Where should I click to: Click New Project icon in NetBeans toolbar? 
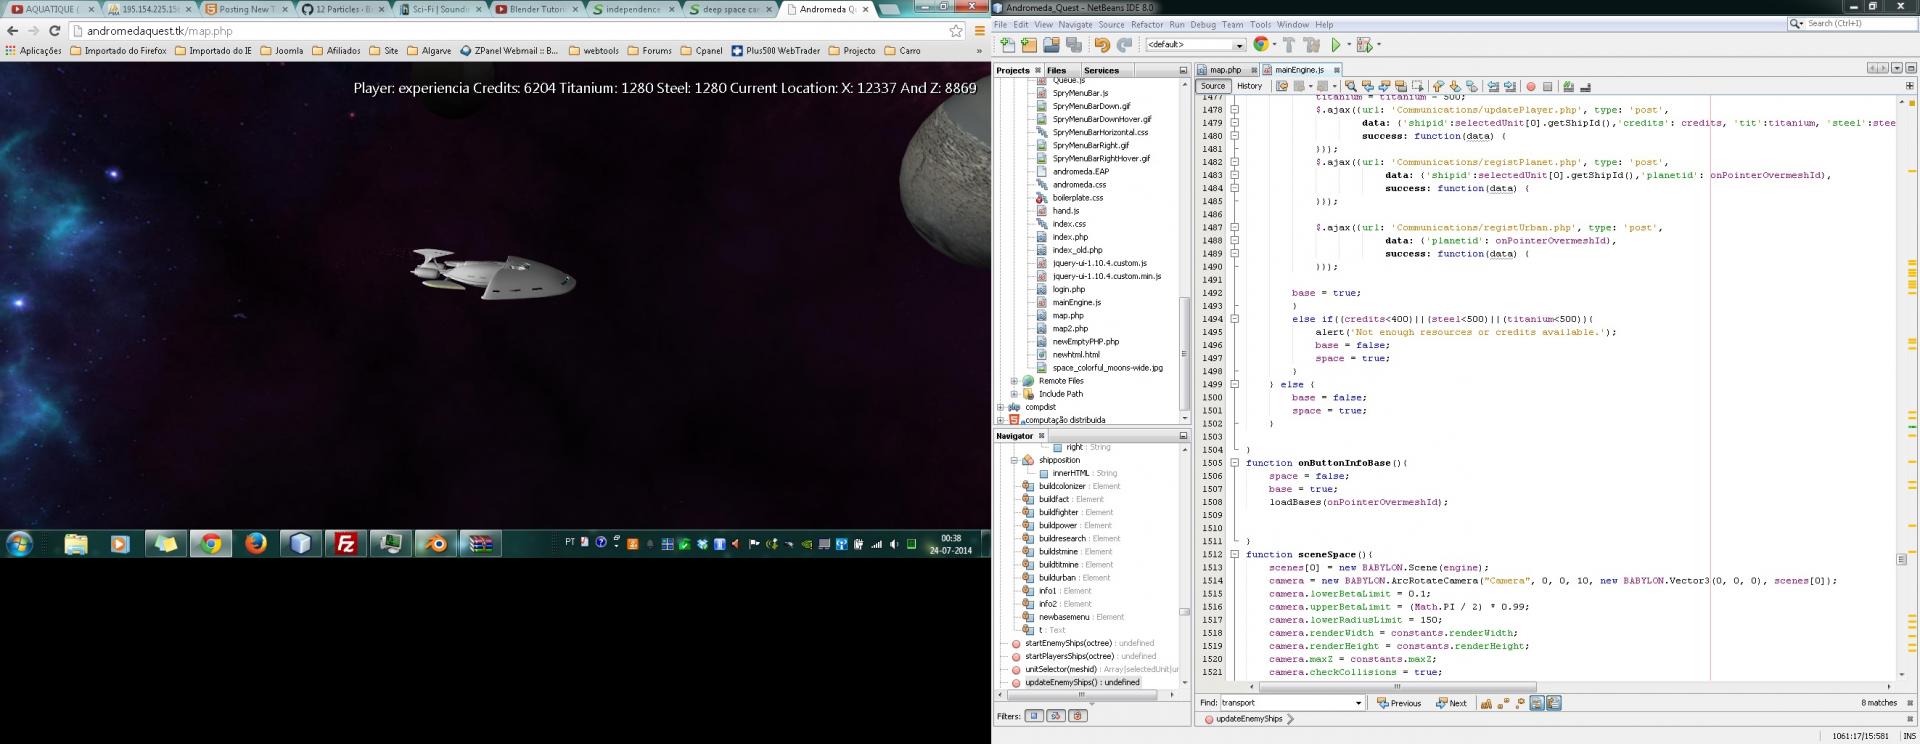point(1029,45)
